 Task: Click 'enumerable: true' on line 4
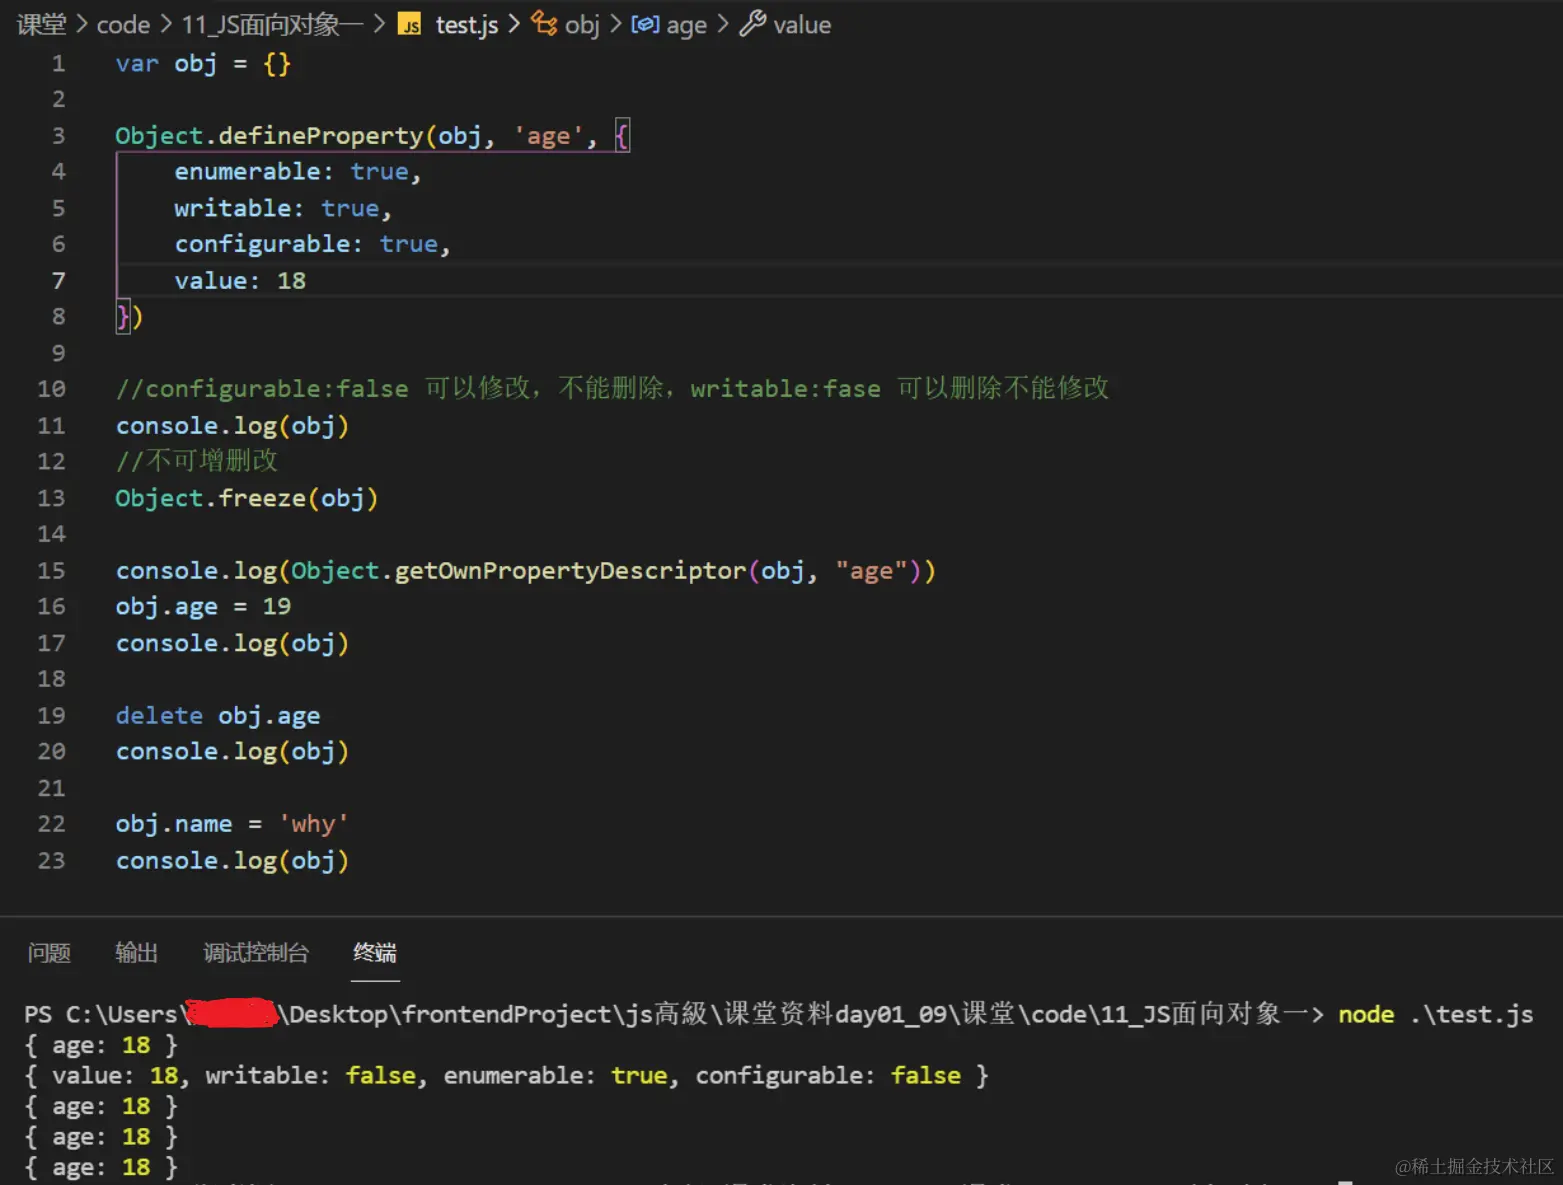coord(291,172)
